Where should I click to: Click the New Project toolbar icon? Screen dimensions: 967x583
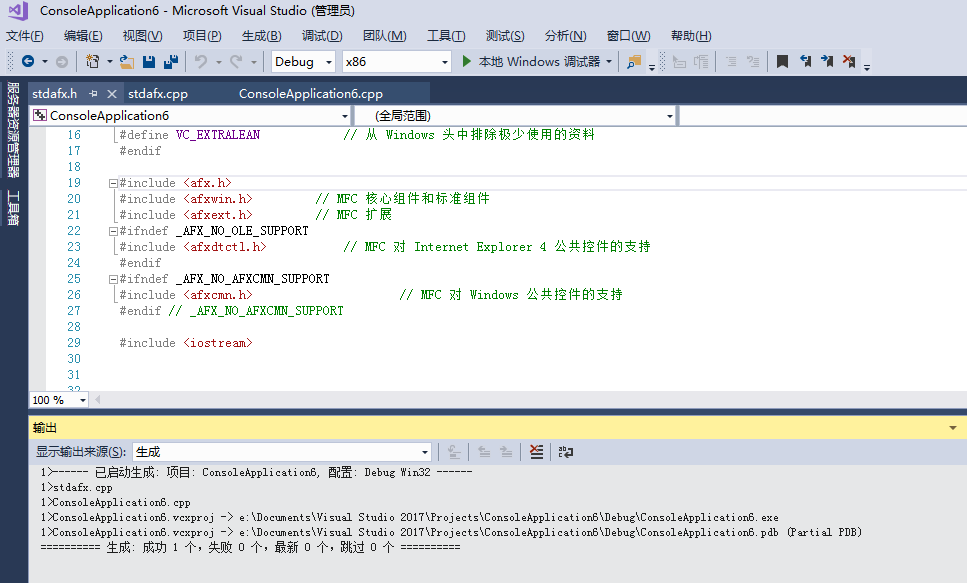point(93,61)
